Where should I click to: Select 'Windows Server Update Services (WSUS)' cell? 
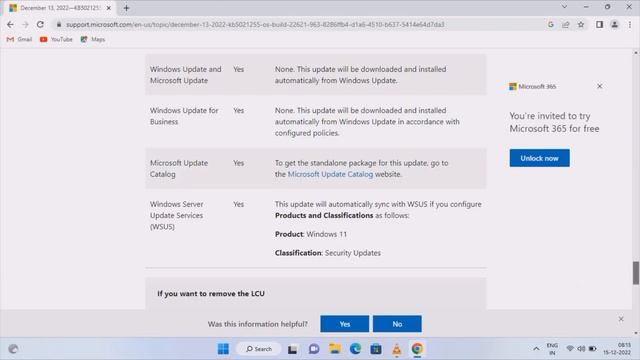(x=176, y=215)
